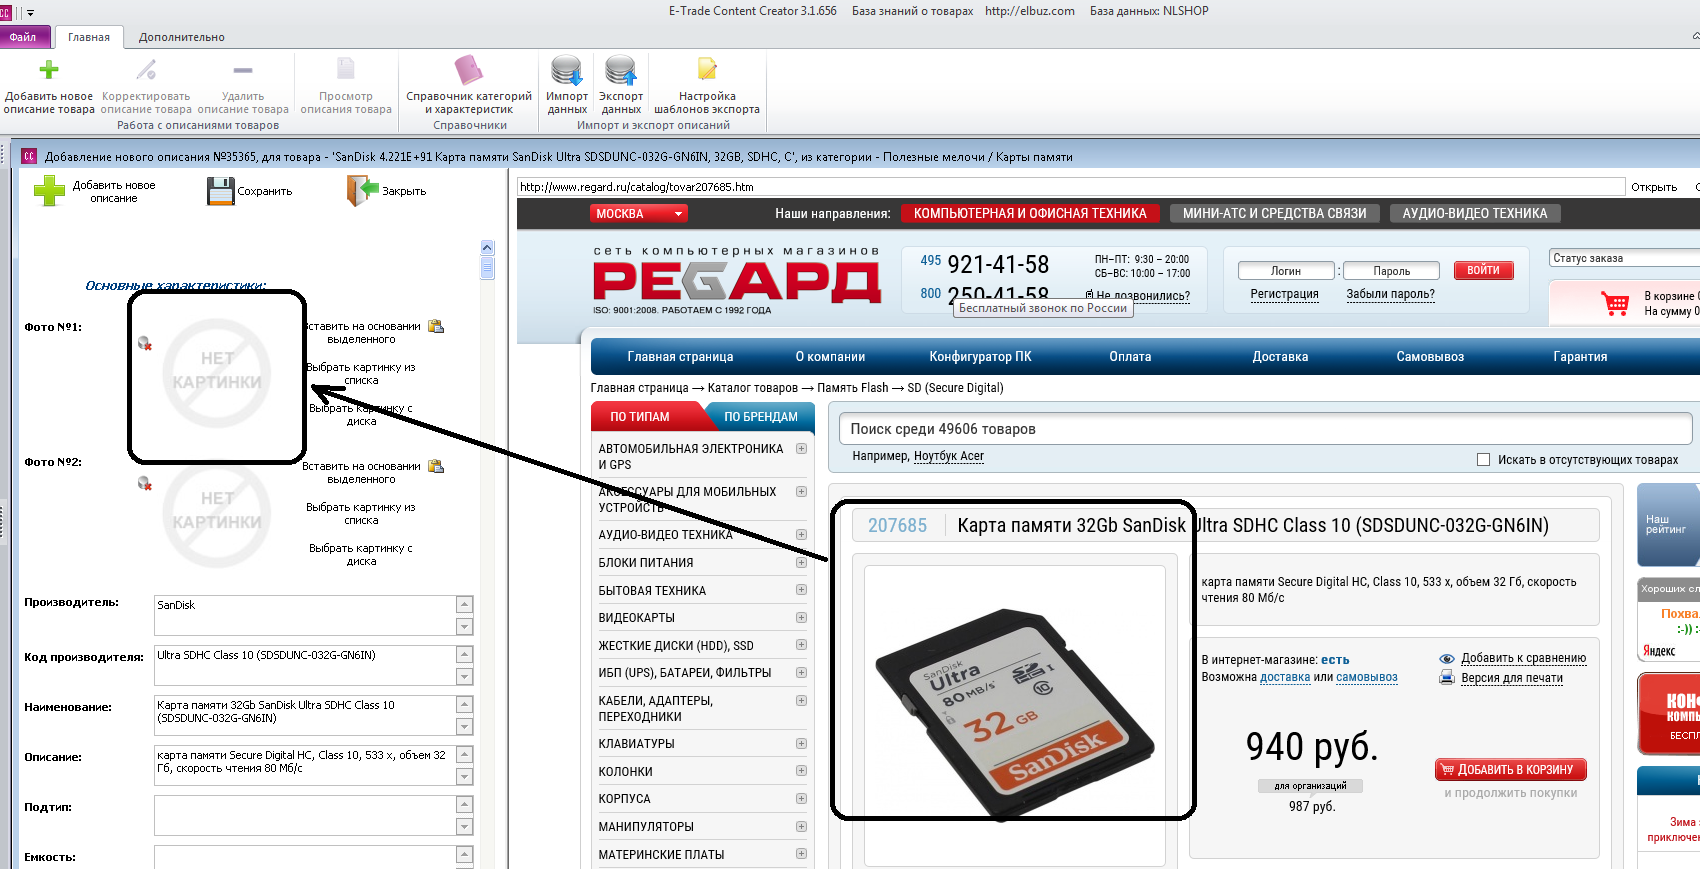Click 'Выбрать картинку из списка' for Фото №1
Viewport: 1700px width, 869px height.
point(361,374)
